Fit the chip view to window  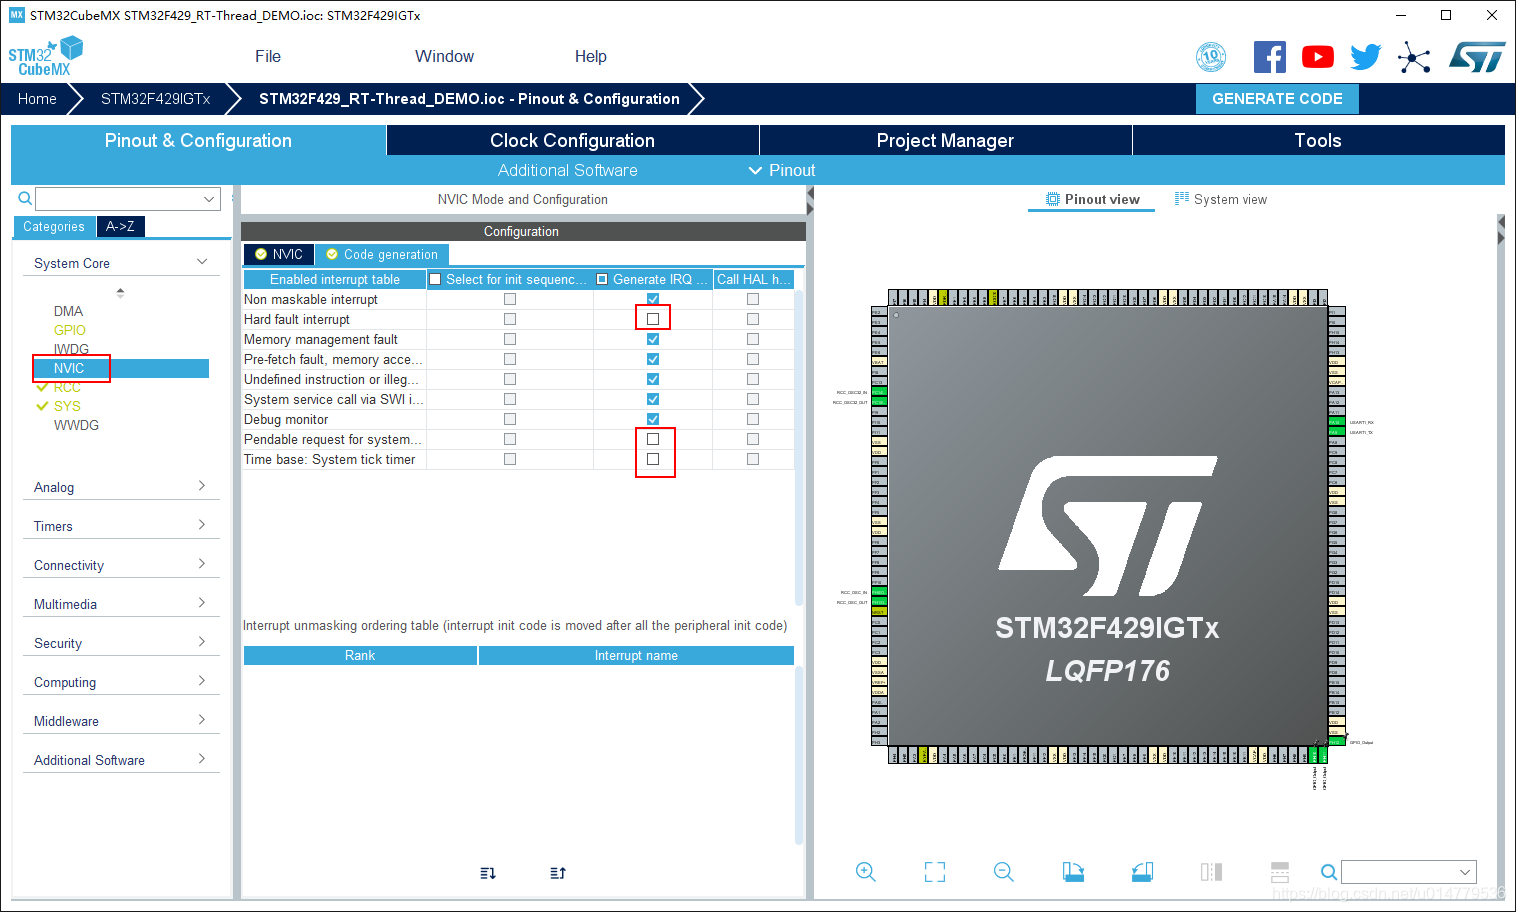pos(935,872)
